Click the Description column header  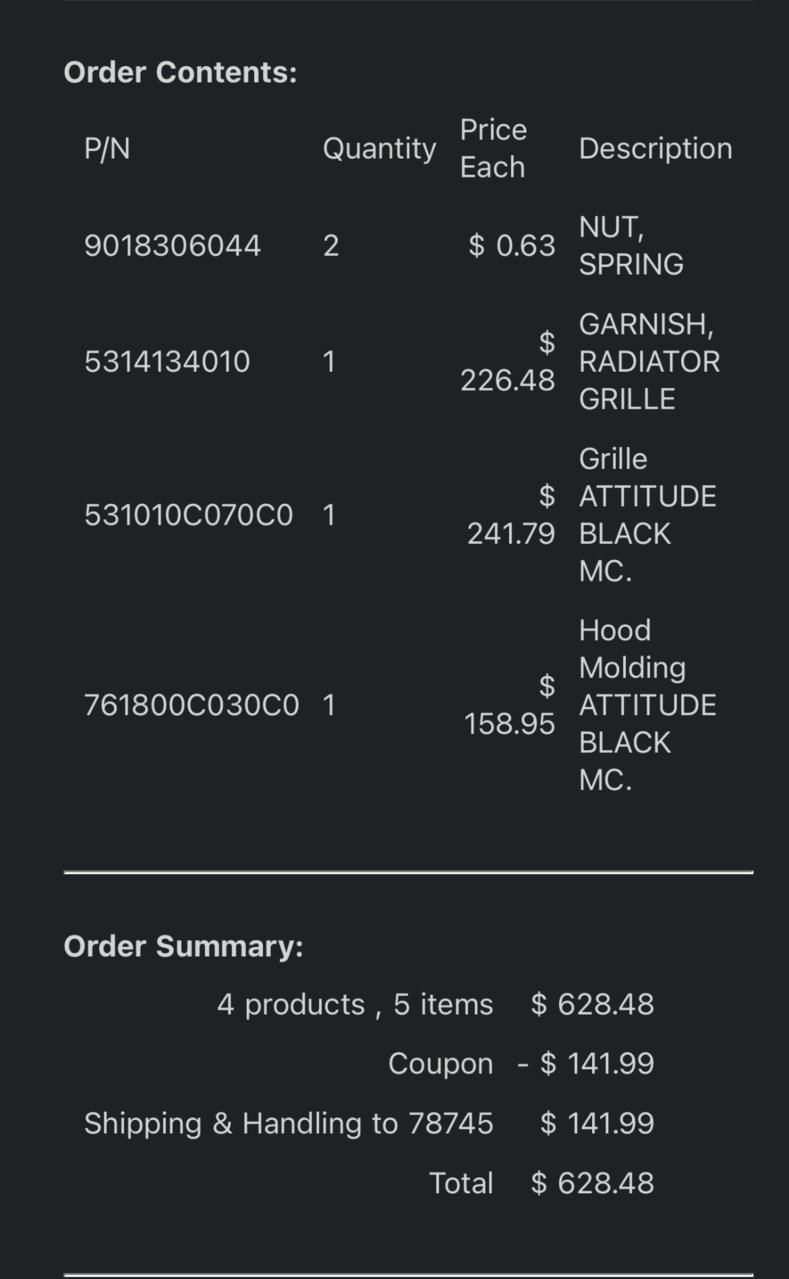click(x=655, y=149)
